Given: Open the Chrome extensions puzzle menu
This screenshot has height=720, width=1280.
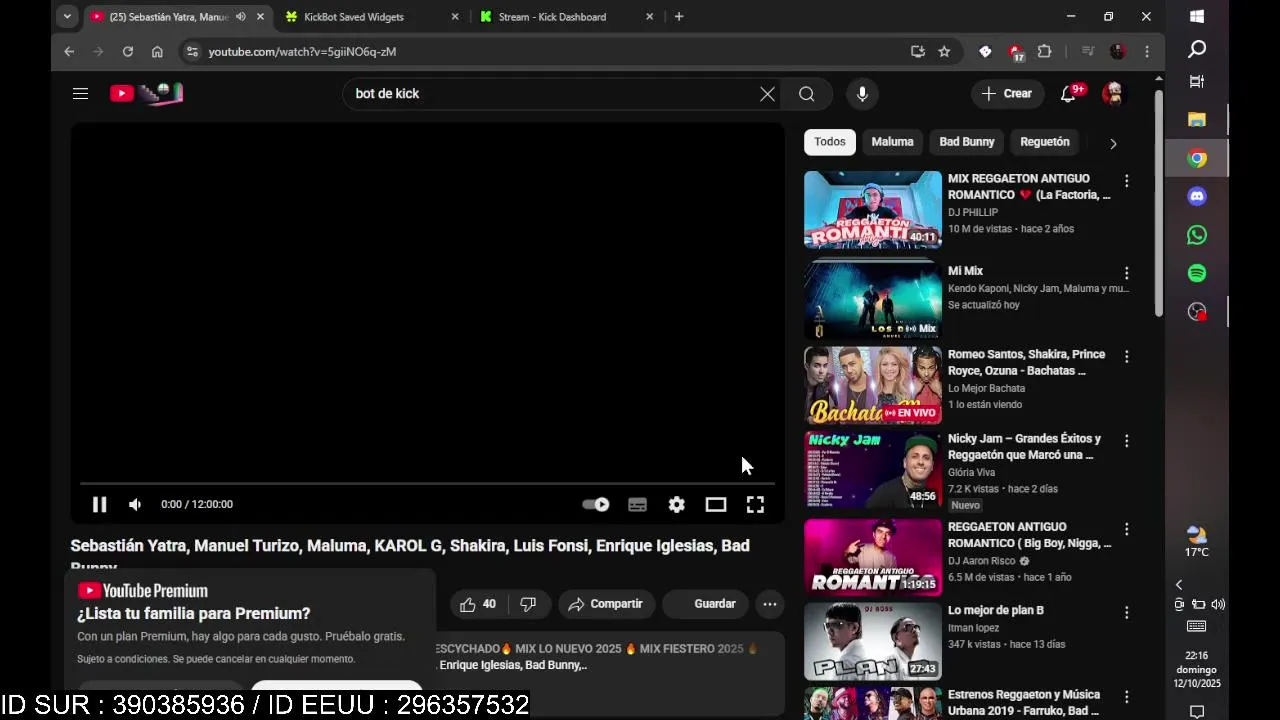Looking at the screenshot, I should coord(1045,52).
